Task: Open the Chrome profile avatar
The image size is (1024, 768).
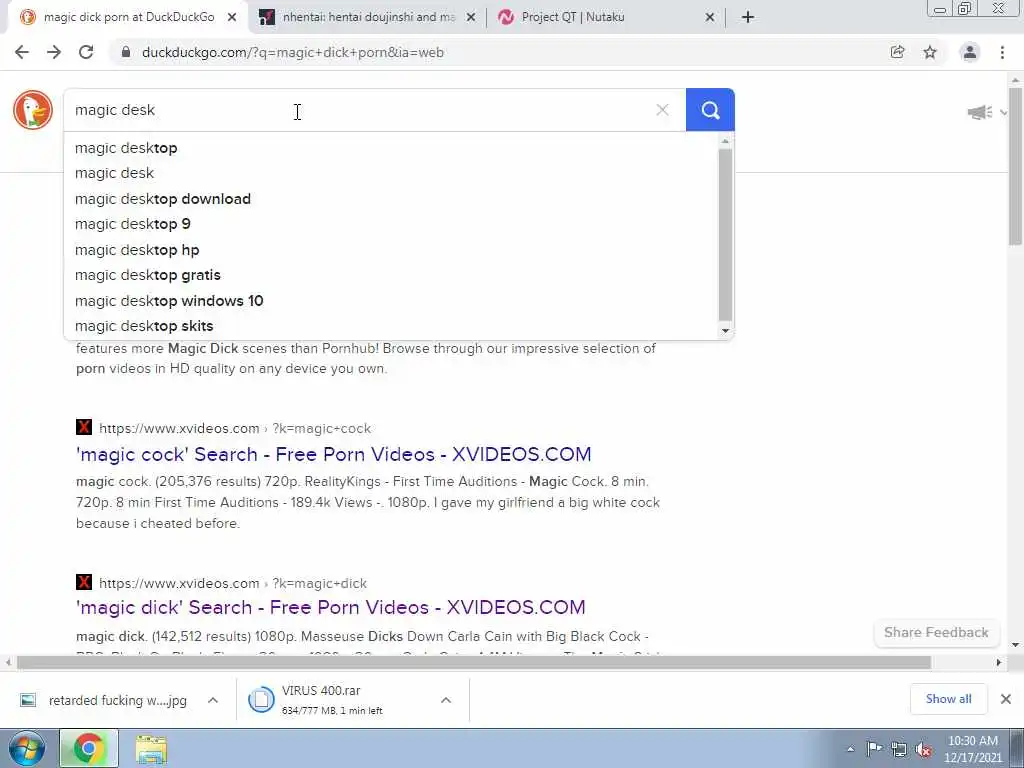Action: pyautogui.click(x=970, y=52)
